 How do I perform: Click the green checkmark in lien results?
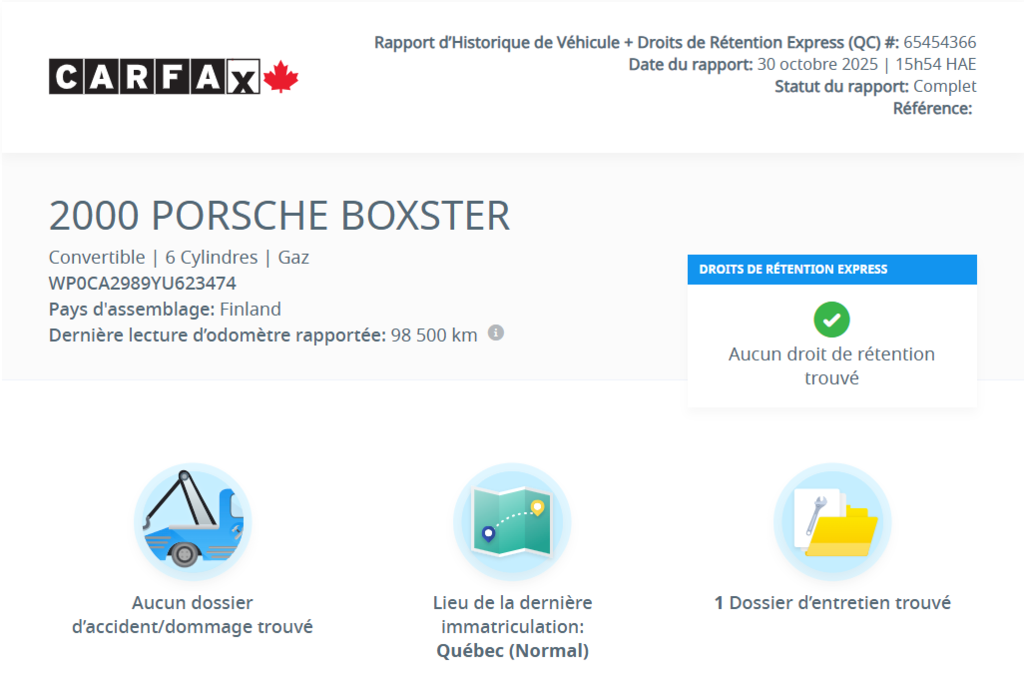(831, 320)
